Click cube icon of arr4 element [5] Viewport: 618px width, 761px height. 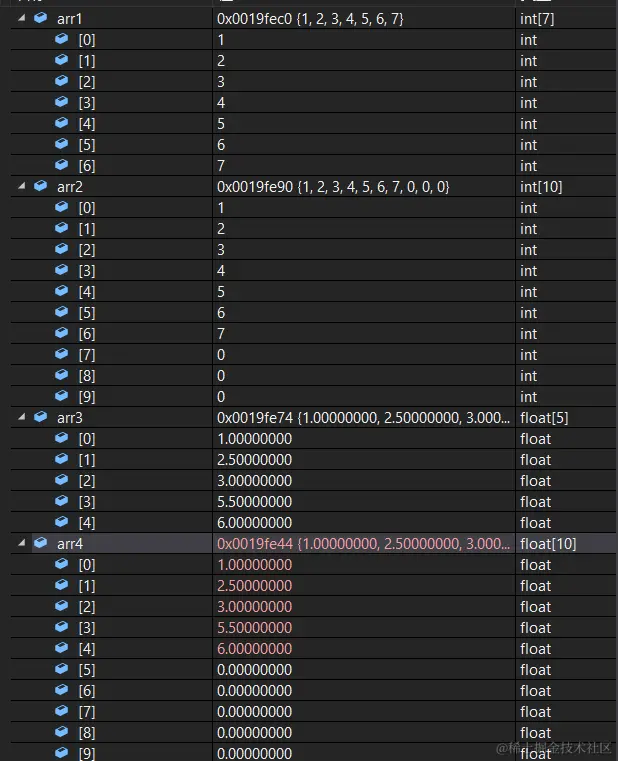pyautogui.click(x=62, y=669)
